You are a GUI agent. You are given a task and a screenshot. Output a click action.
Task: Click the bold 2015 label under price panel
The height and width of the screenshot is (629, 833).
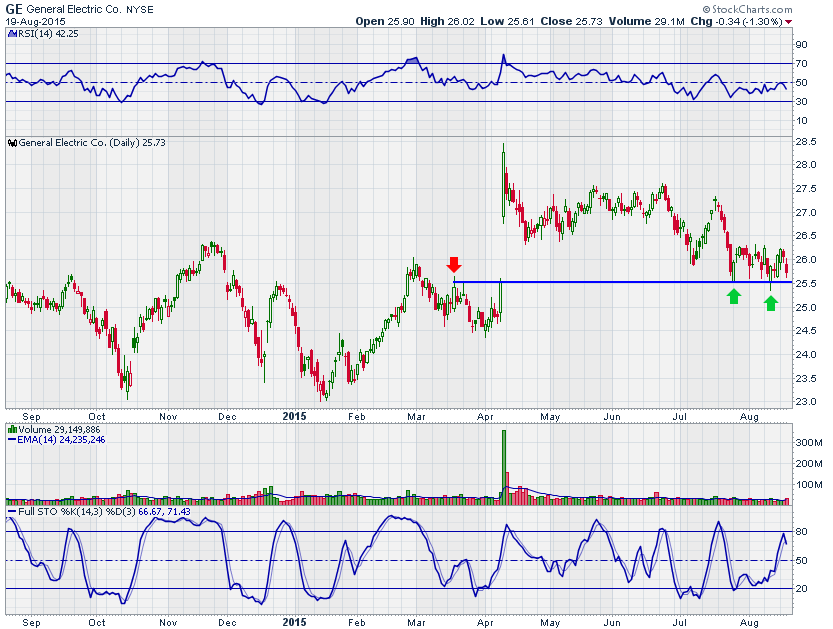[294, 416]
